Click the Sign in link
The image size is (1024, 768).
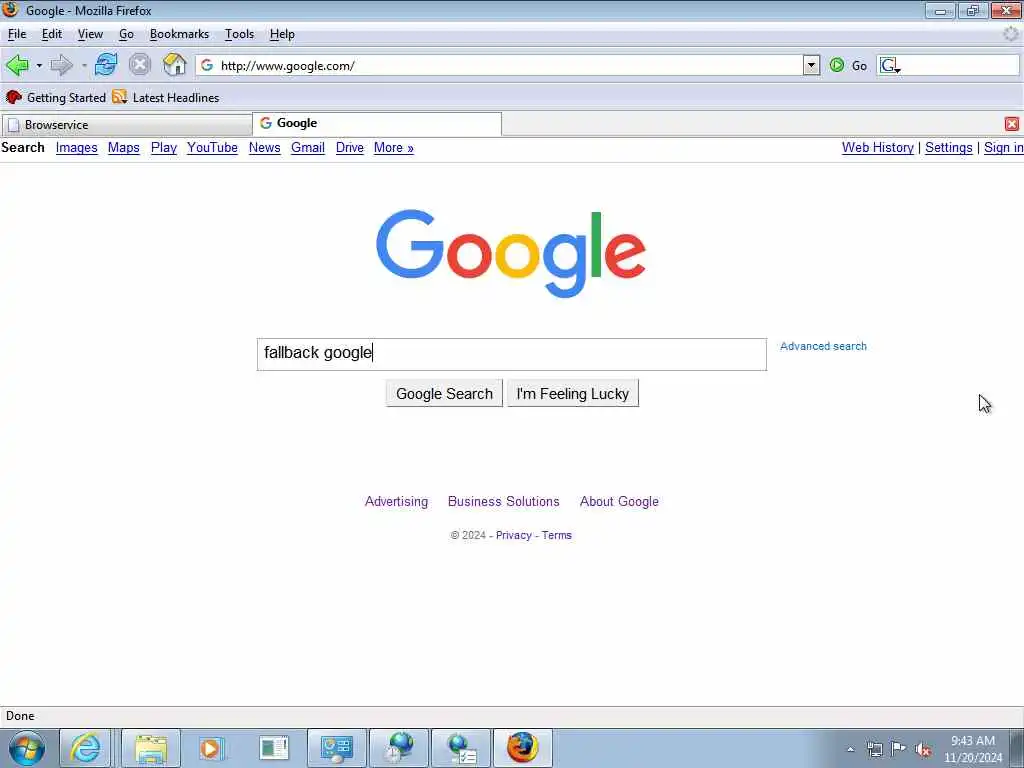tap(1004, 148)
